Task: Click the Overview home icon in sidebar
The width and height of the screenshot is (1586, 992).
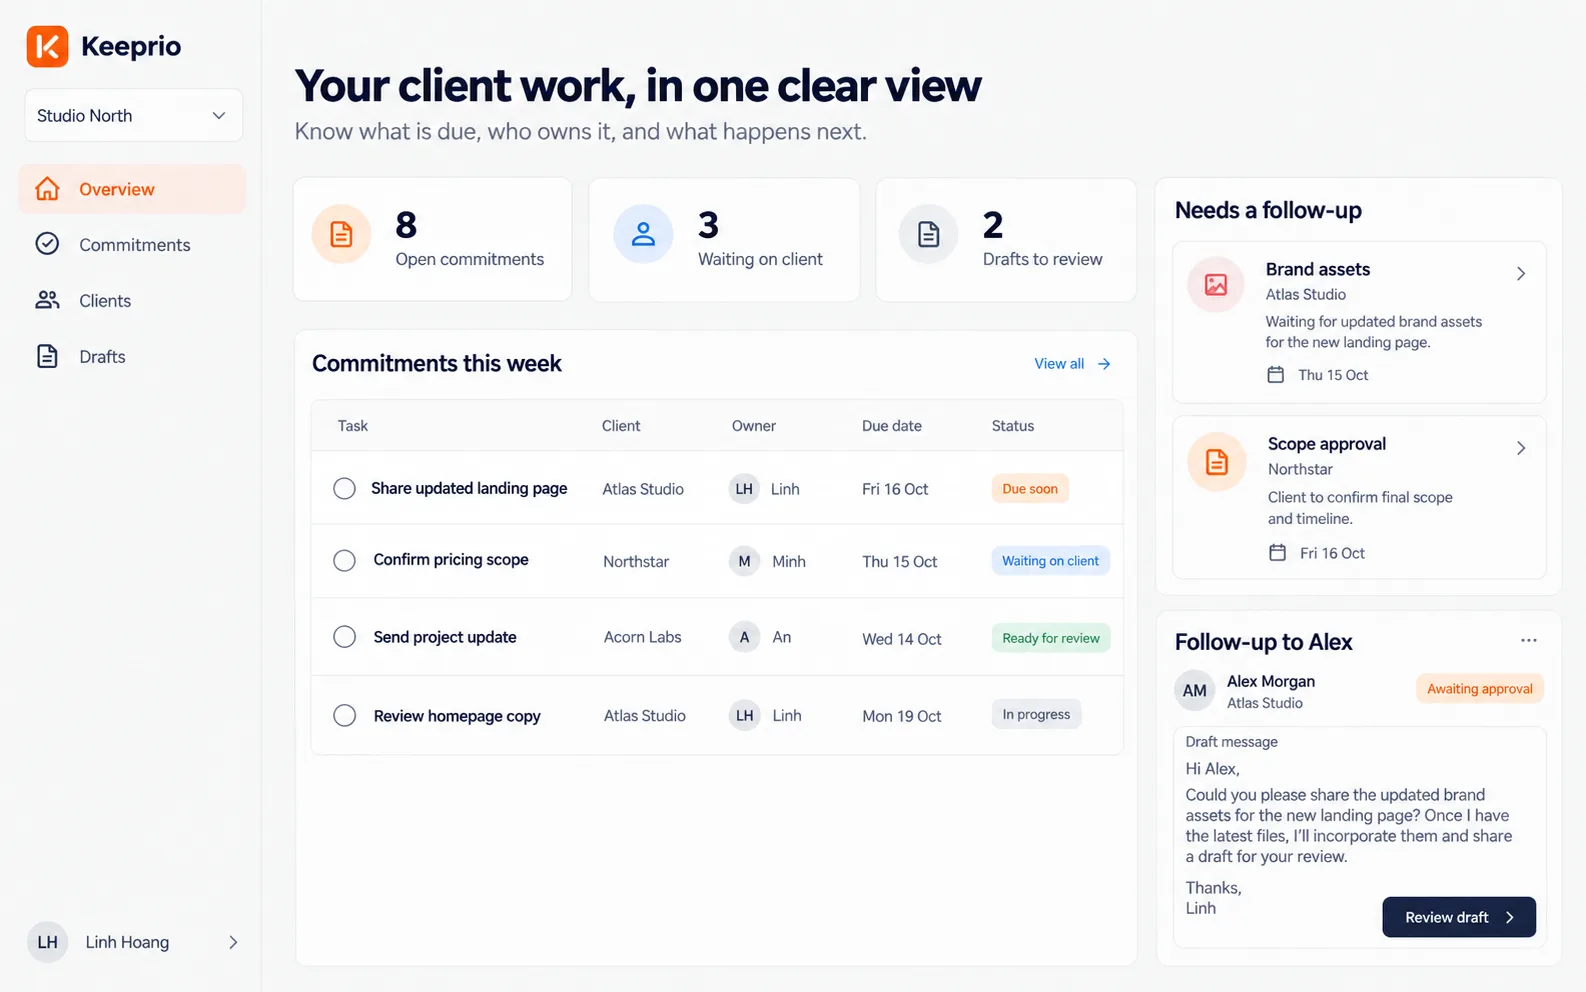Action: pyautogui.click(x=47, y=189)
